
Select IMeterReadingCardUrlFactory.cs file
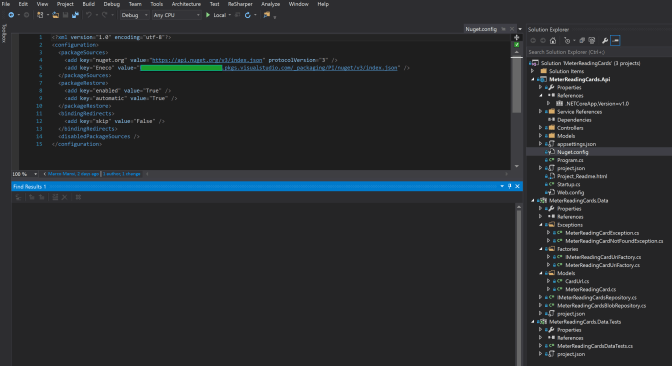click(x=603, y=257)
